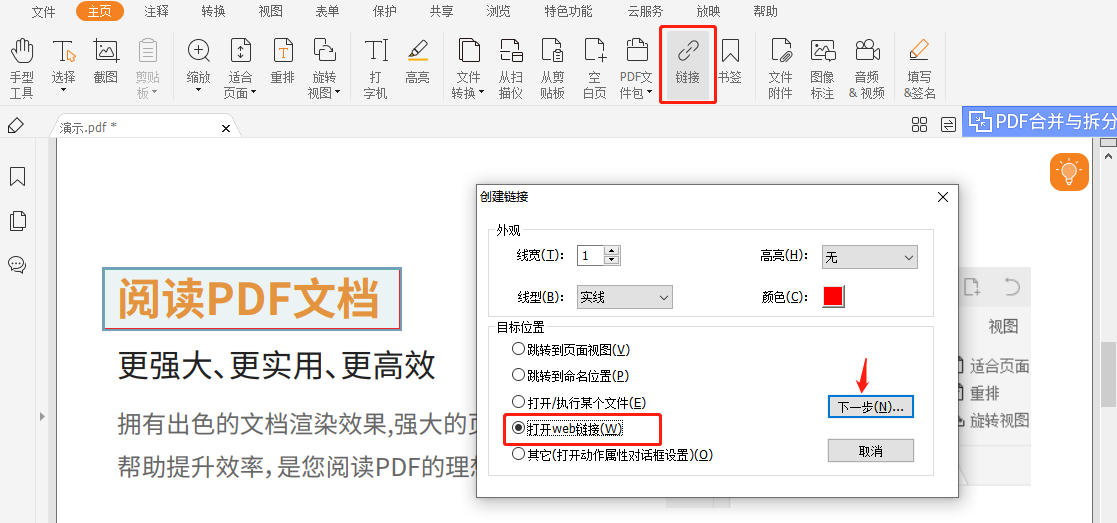This screenshot has height=523, width=1117.
Task: Select the 其它 action properties radio option
Action: (x=518, y=454)
